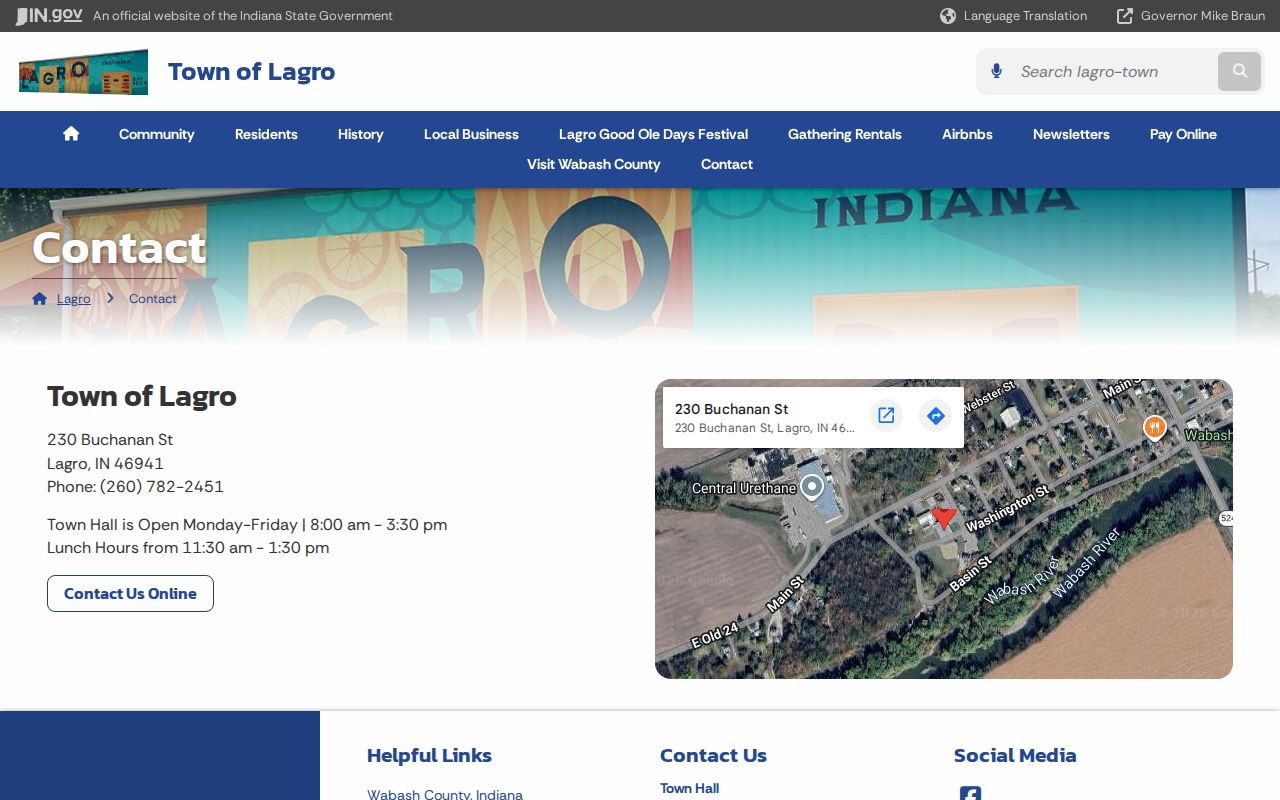This screenshot has width=1280, height=800.
Task: Open map in new window icon
Action: click(x=886, y=415)
